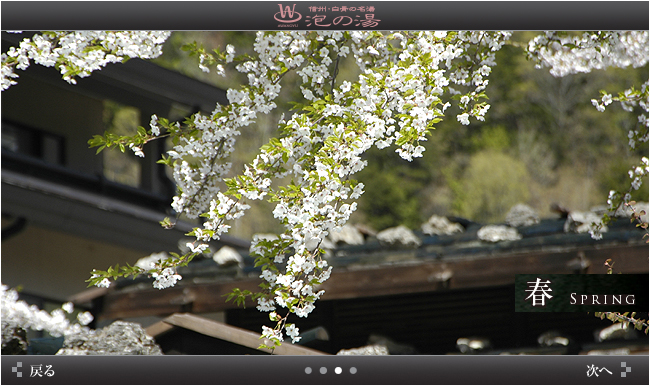
Task: Click the 春 Spring caption label
Action: coord(581,293)
